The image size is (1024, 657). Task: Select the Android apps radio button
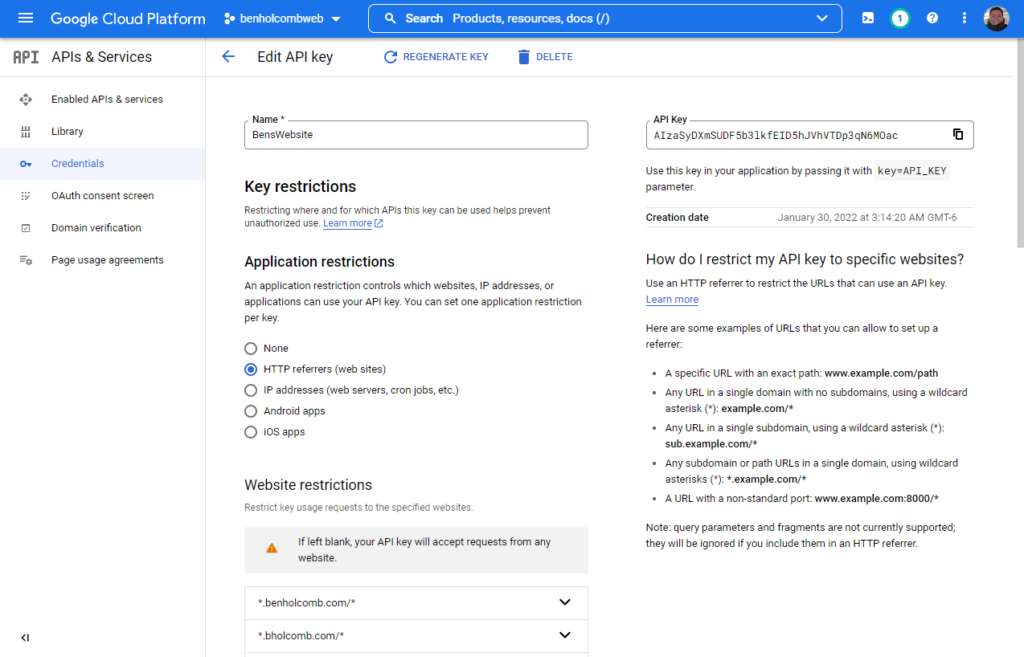pyautogui.click(x=251, y=411)
